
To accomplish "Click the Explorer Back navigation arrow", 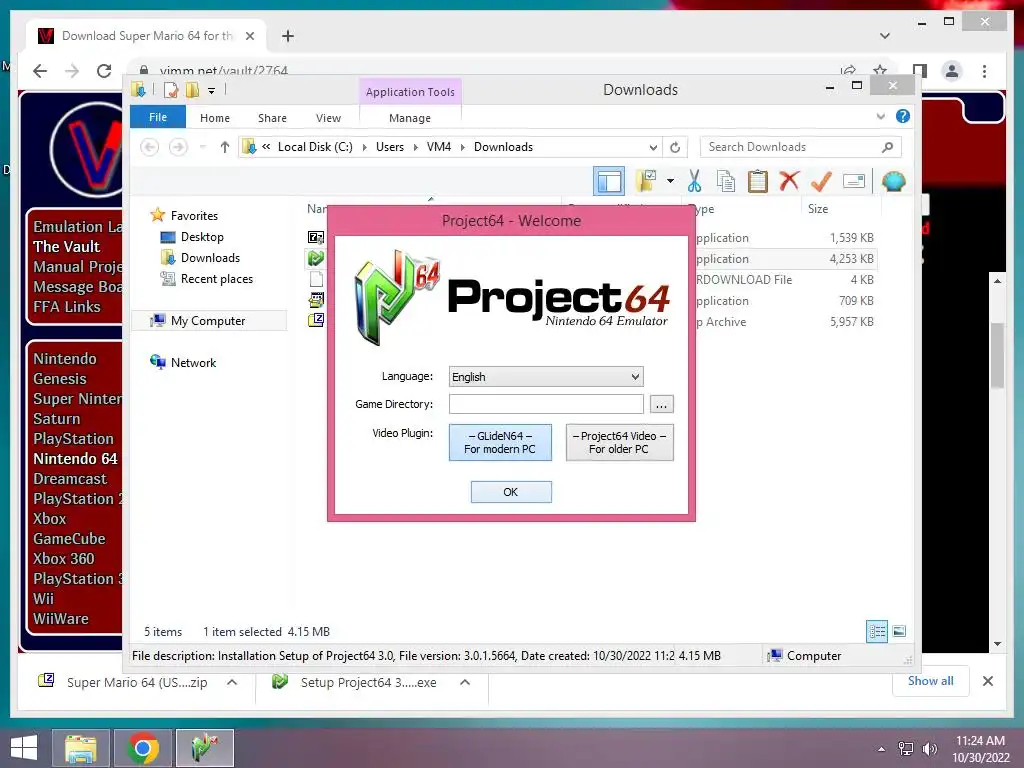I will coord(150,147).
